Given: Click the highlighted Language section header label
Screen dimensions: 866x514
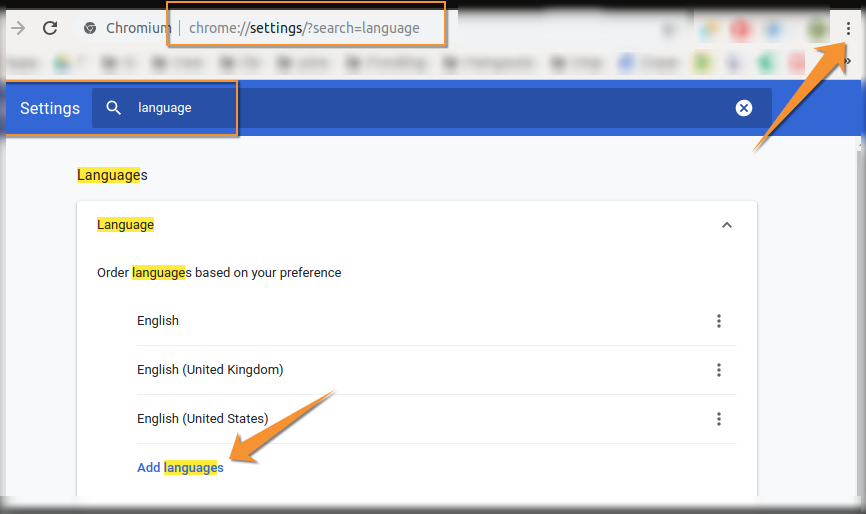Looking at the screenshot, I should coord(125,225).
